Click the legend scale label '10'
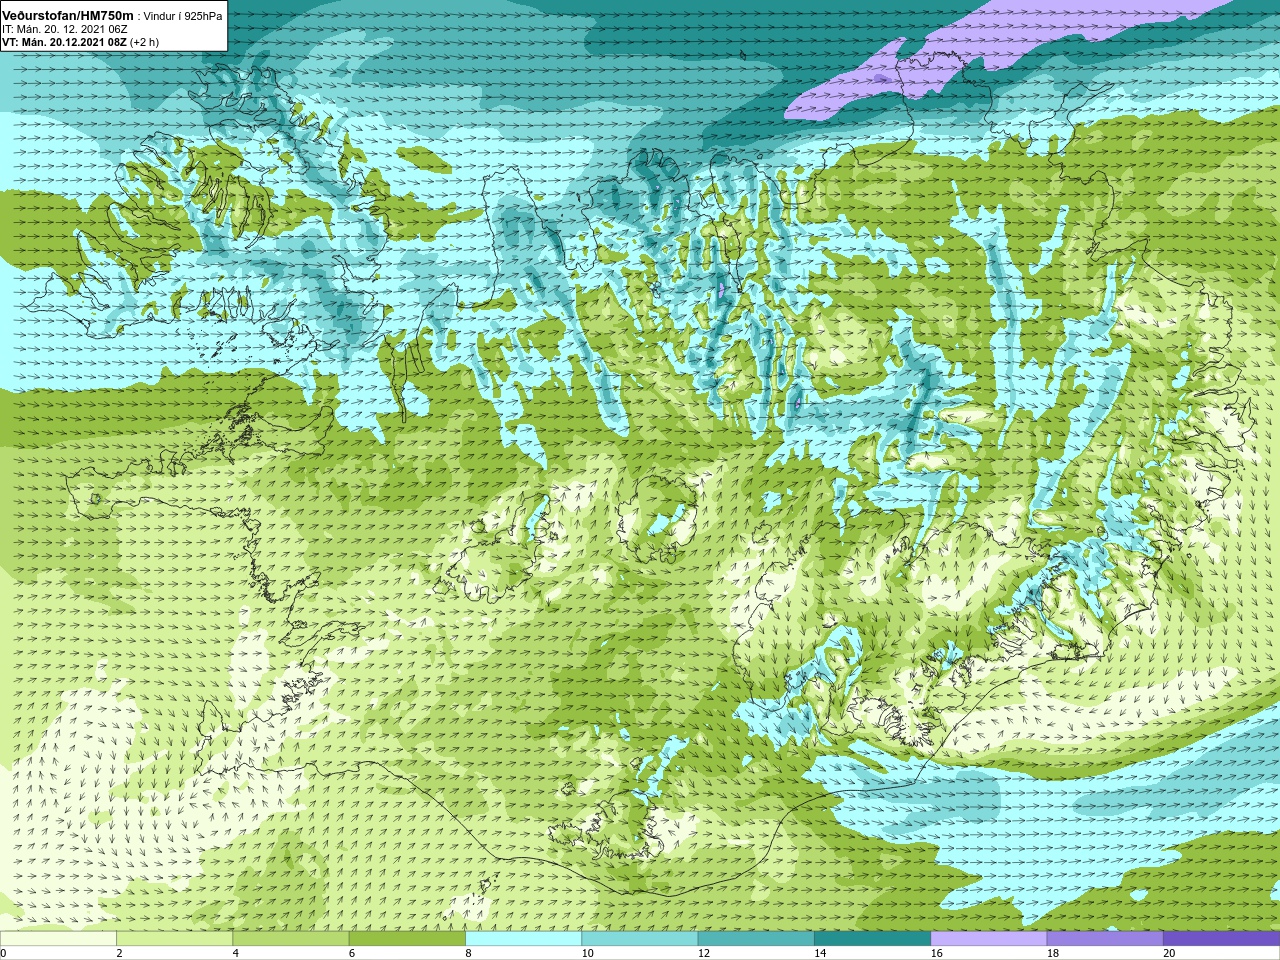Viewport: 1280px width, 960px height. (x=587, y=953)
